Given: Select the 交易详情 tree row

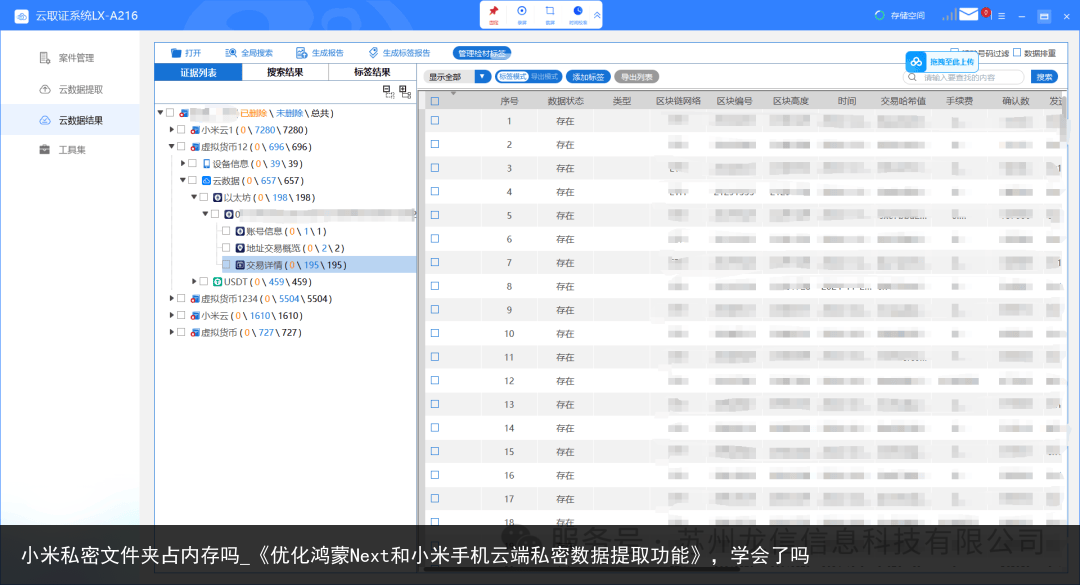Looking at the screenshot, I should click(x=319, y=265).
